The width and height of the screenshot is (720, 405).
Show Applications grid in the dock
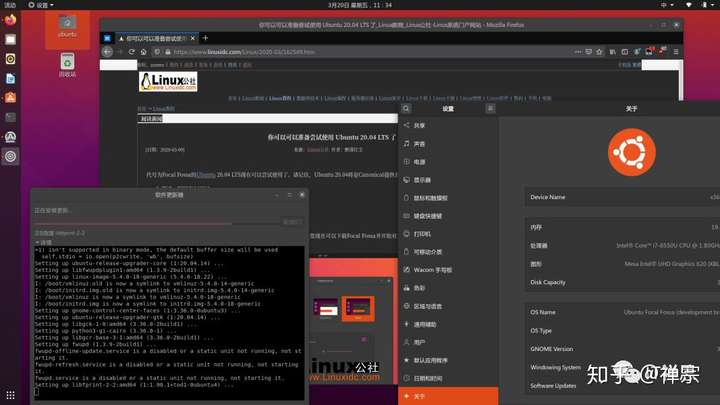(10, 395)
